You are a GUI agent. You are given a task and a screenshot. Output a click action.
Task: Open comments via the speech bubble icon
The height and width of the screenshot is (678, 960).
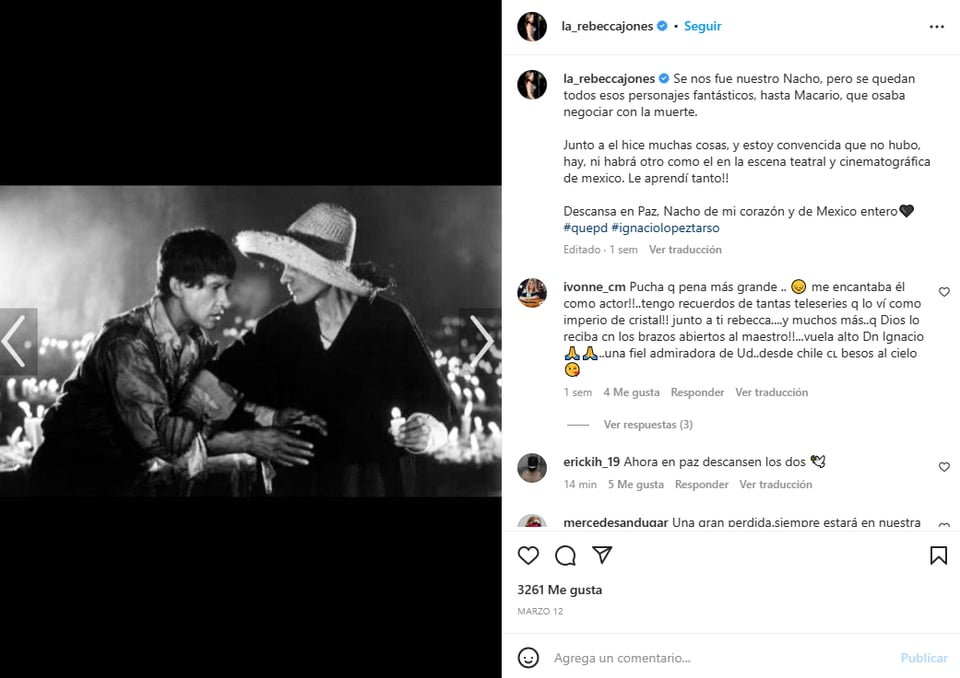pos(565,556)
